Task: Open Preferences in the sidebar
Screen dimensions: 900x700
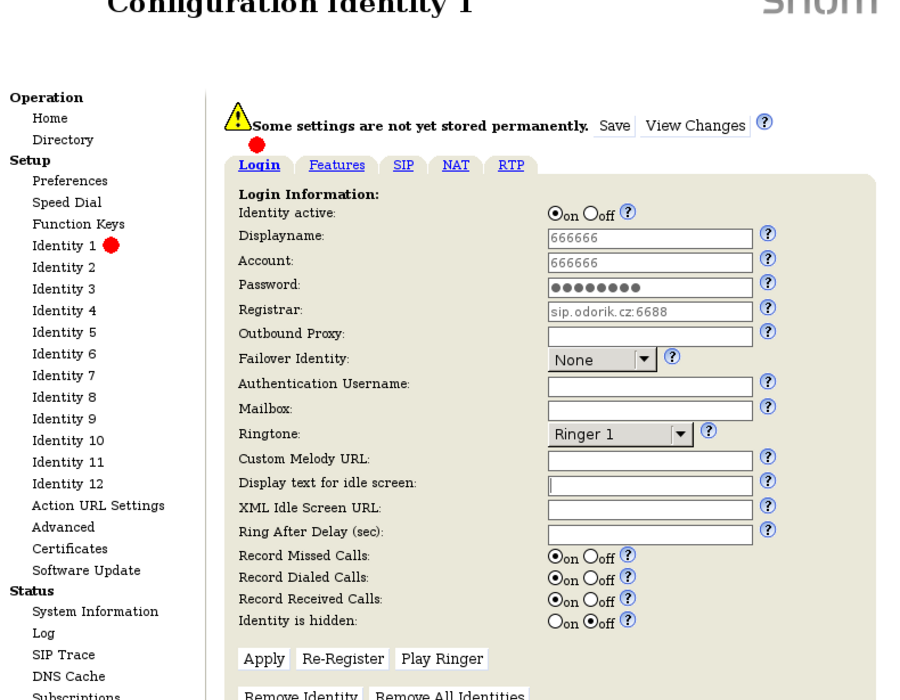Action: [x=70, y=181]
